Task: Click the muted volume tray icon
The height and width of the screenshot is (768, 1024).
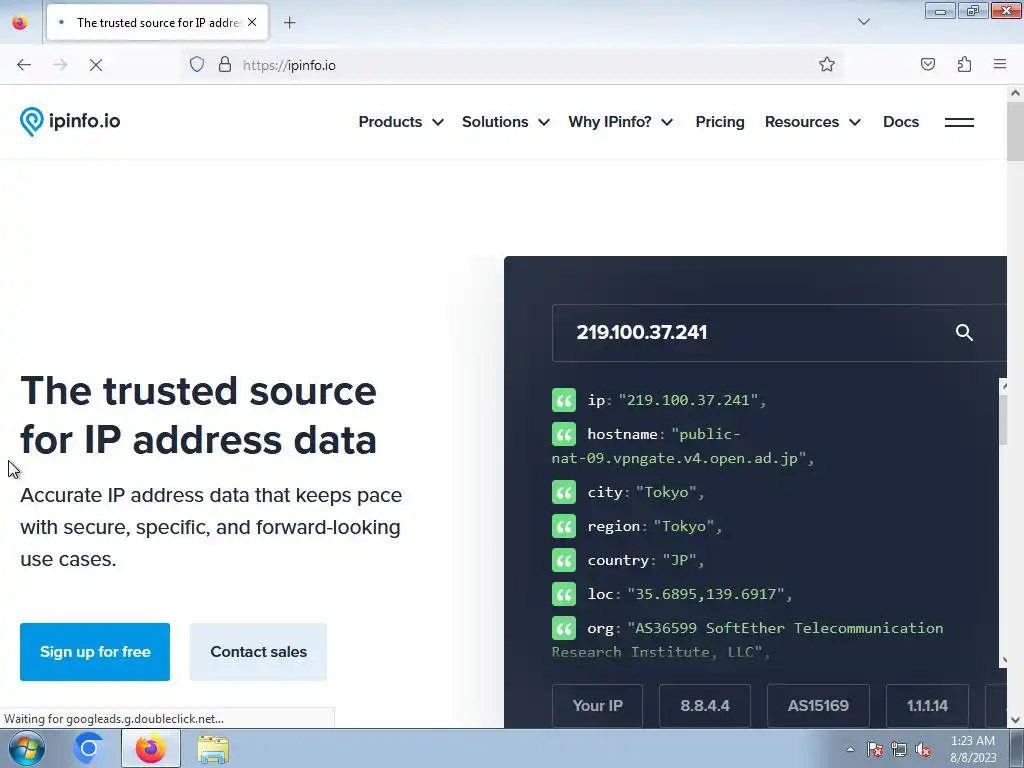Action: [x=923, y=749]
